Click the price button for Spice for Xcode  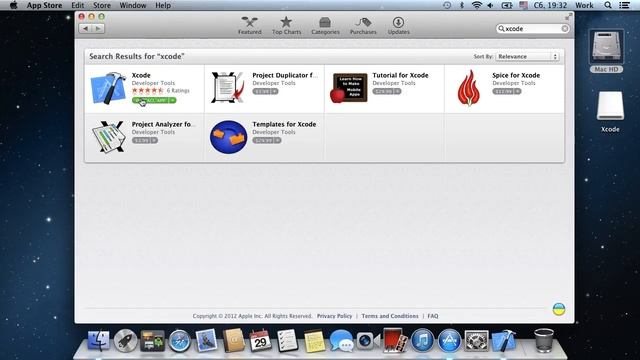point(507,91)
